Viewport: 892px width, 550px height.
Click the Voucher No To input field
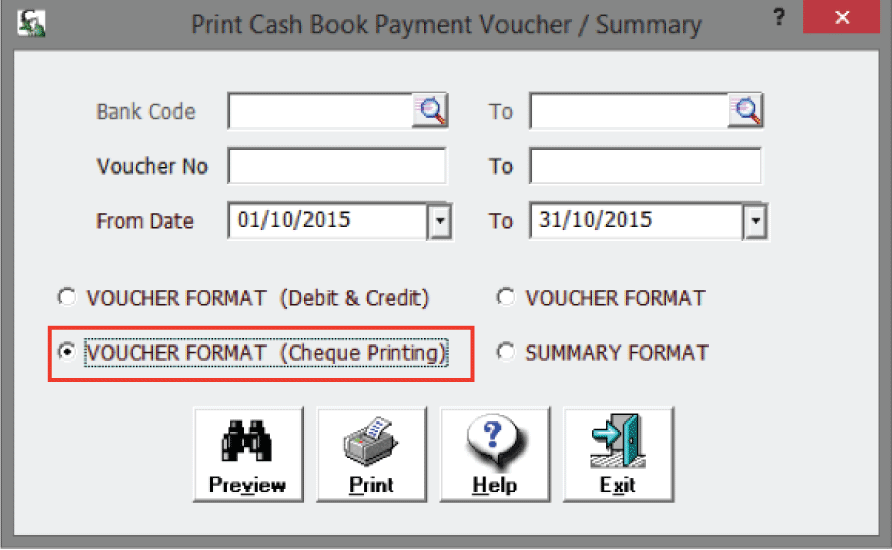point(645,166)
